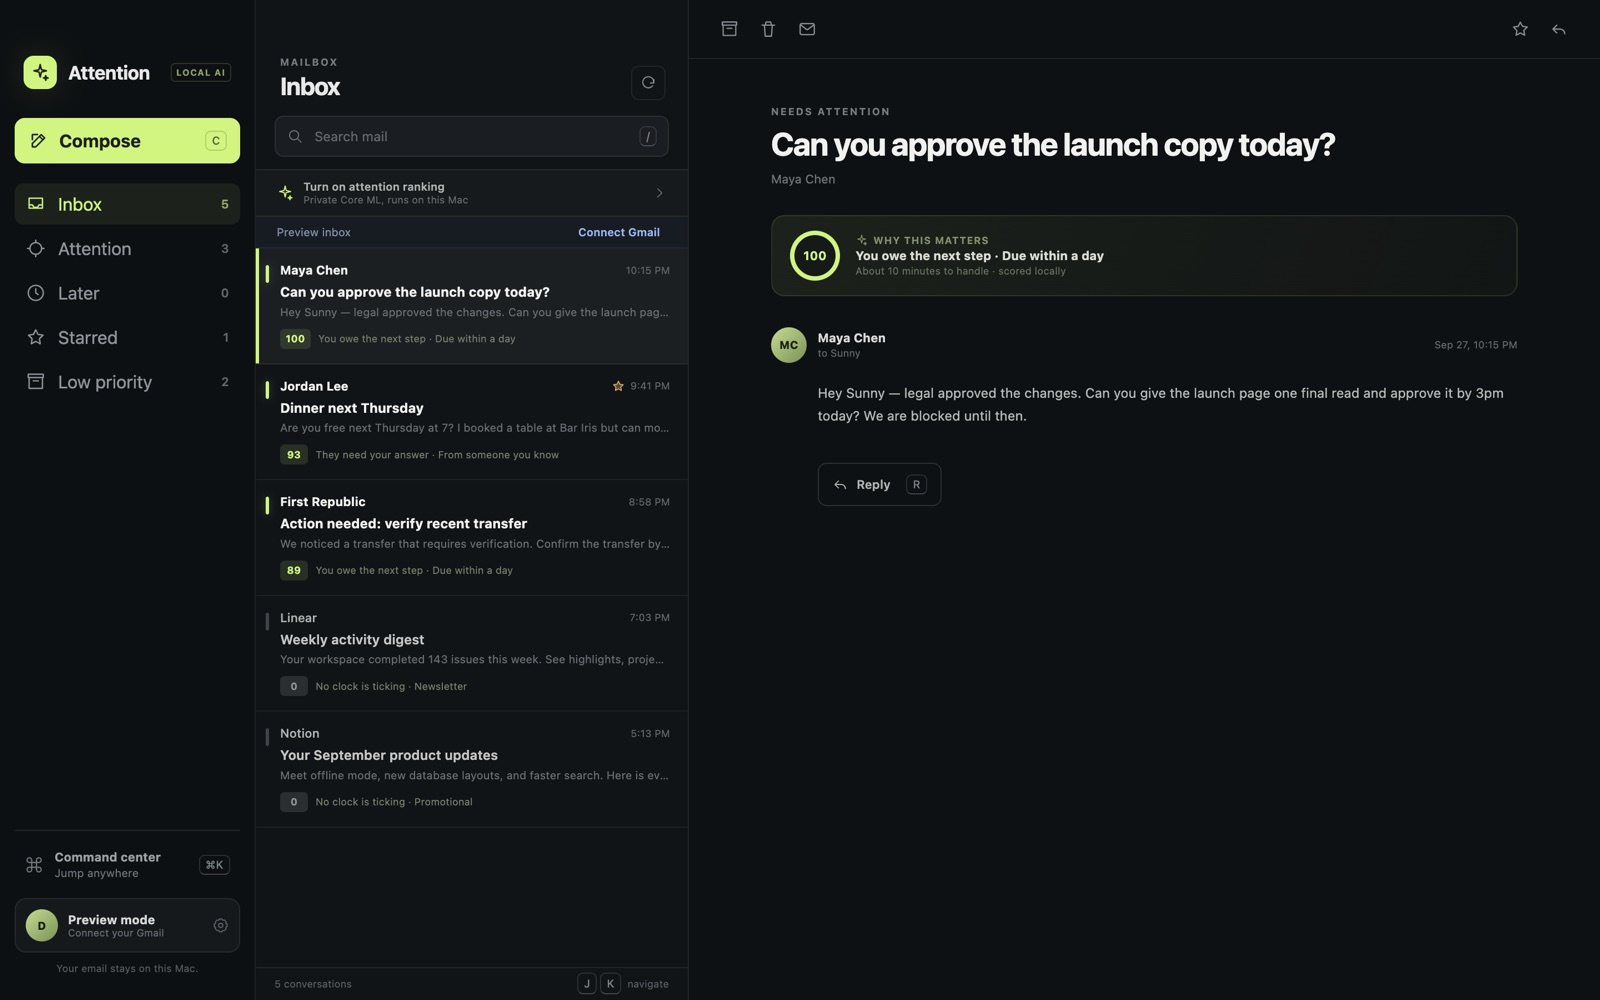Open Jordan Lee Dinner next Thursday email

[x=472, y=422]
